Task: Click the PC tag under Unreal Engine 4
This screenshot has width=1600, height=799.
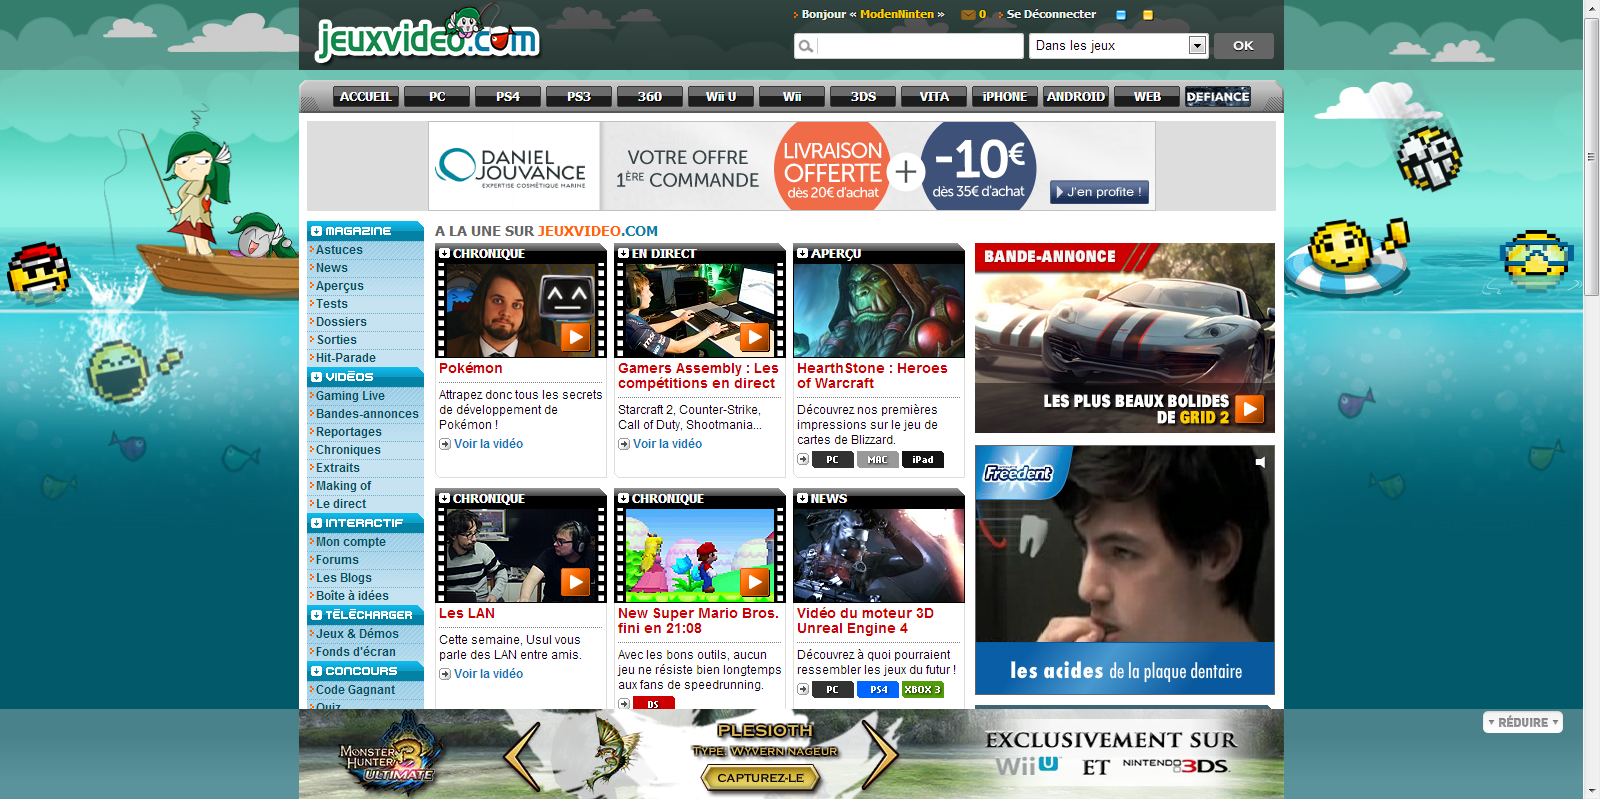Action: point(832,690)
